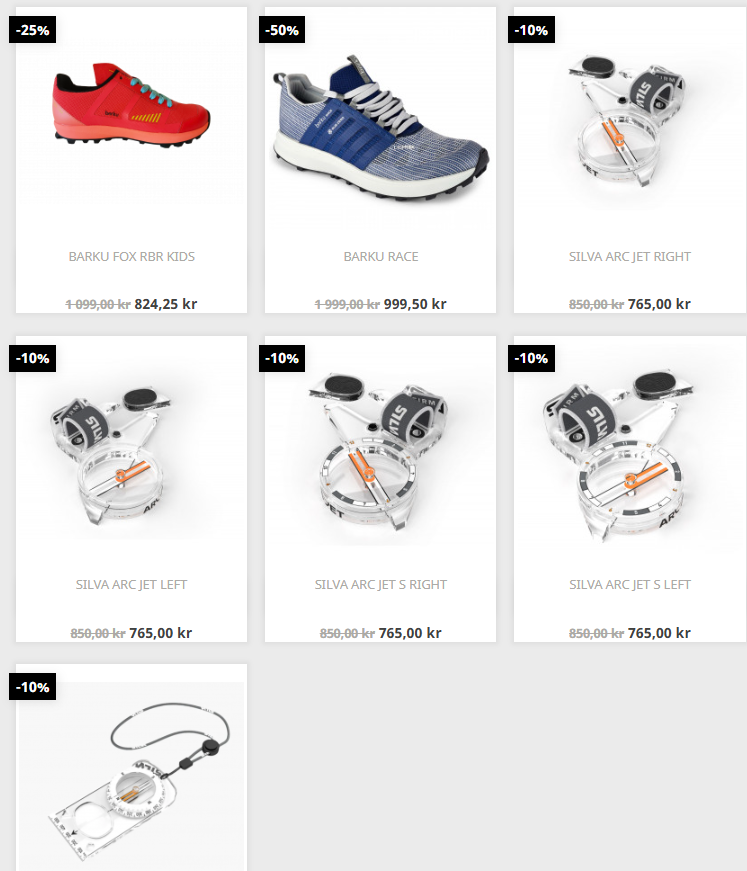Open SILVA ARC JET S LEFT product link
Image resolution: width=747 pixels, height=871 pixels.
click(x=629, y=584)
